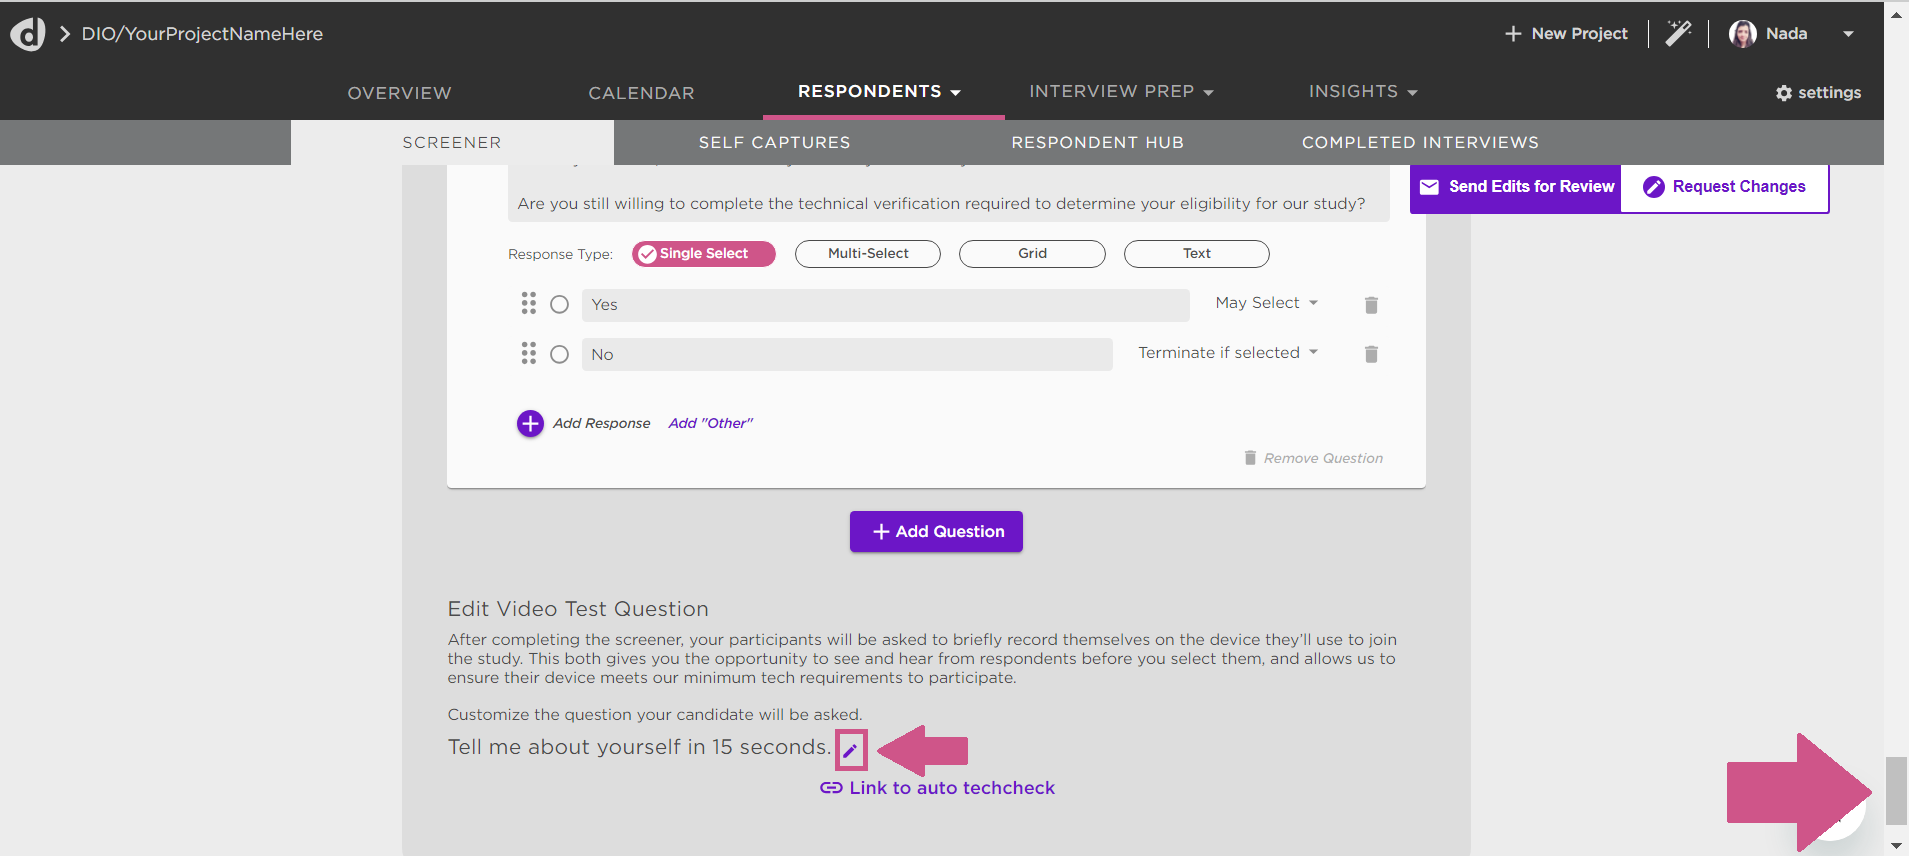Click the breadcrumb chevron before project name

[x=65, y=34]
